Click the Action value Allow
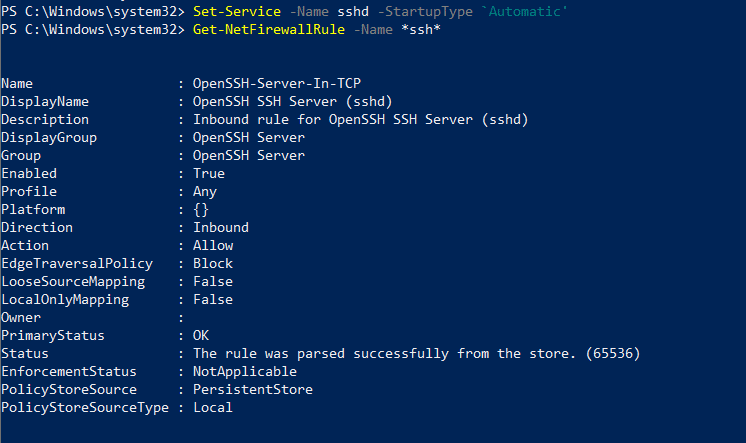 point(213,246)
